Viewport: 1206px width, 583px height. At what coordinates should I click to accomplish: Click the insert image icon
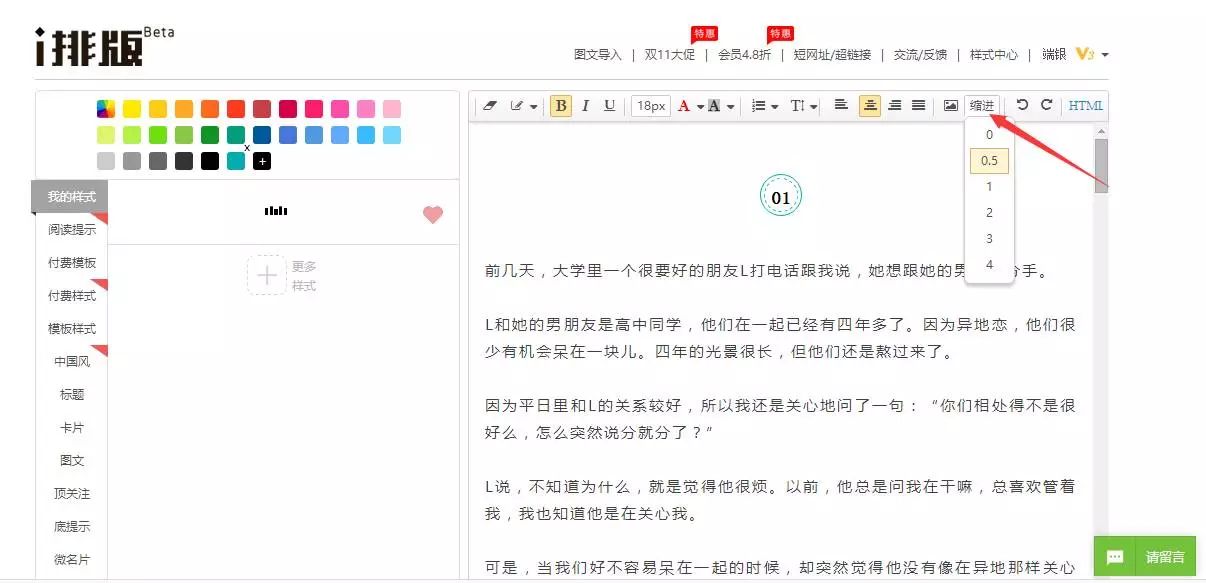coord(950,106)
